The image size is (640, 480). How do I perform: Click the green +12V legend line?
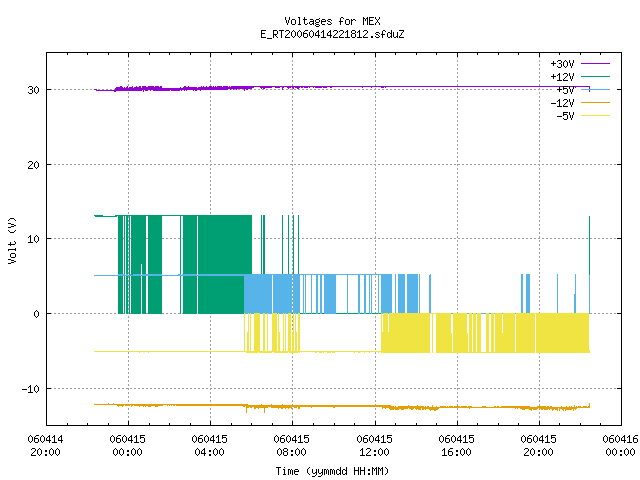[x=595, y=76]
